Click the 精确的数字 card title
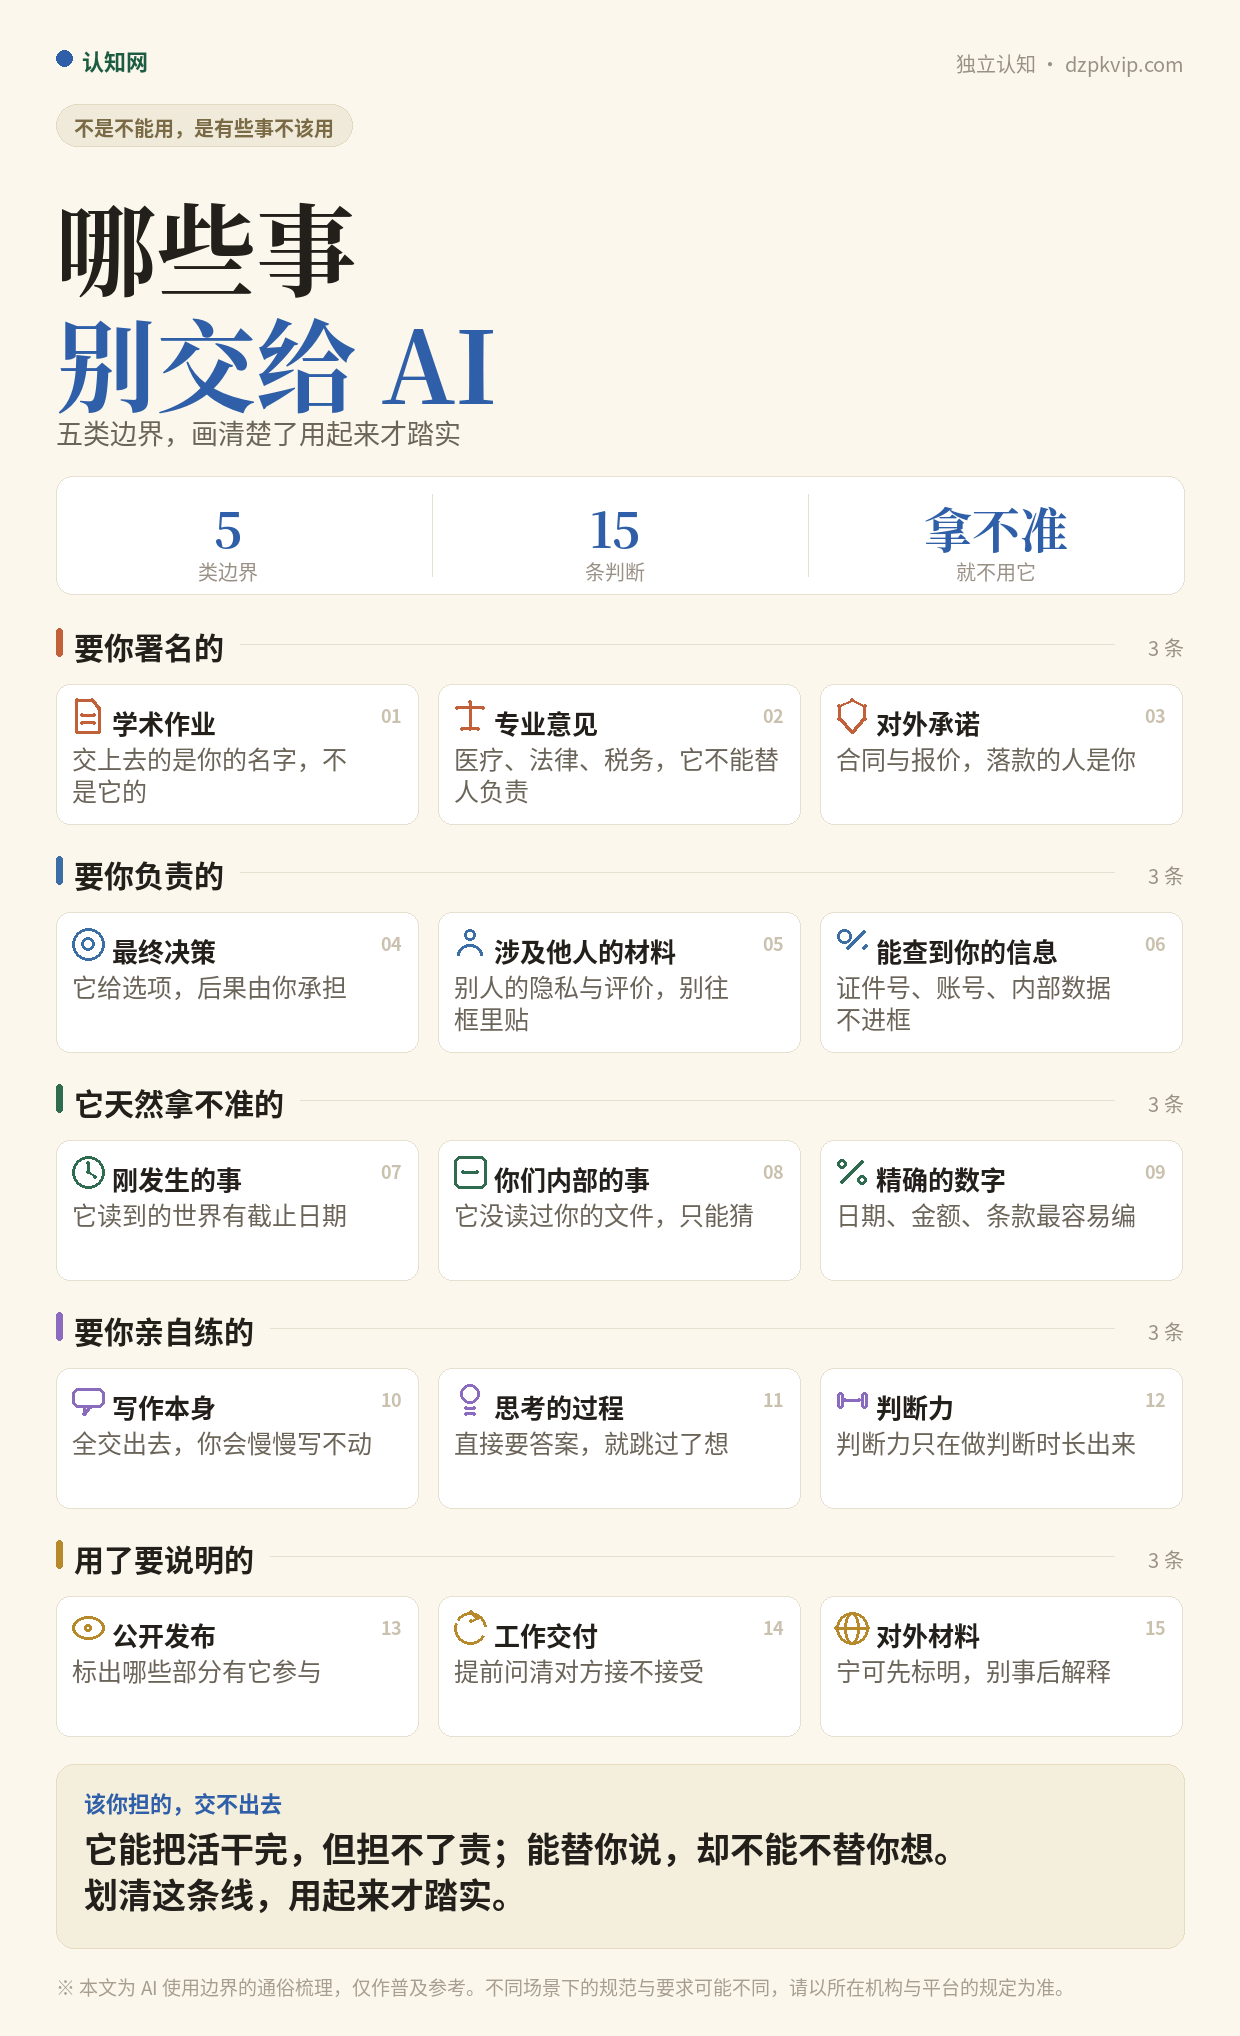Screen dimensions: 1240x2036 coord(941,1180)
